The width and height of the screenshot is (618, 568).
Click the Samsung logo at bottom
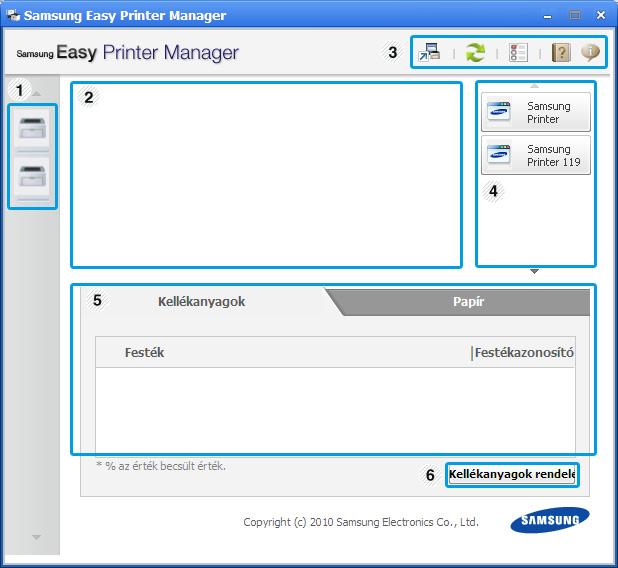coord(550,520)
